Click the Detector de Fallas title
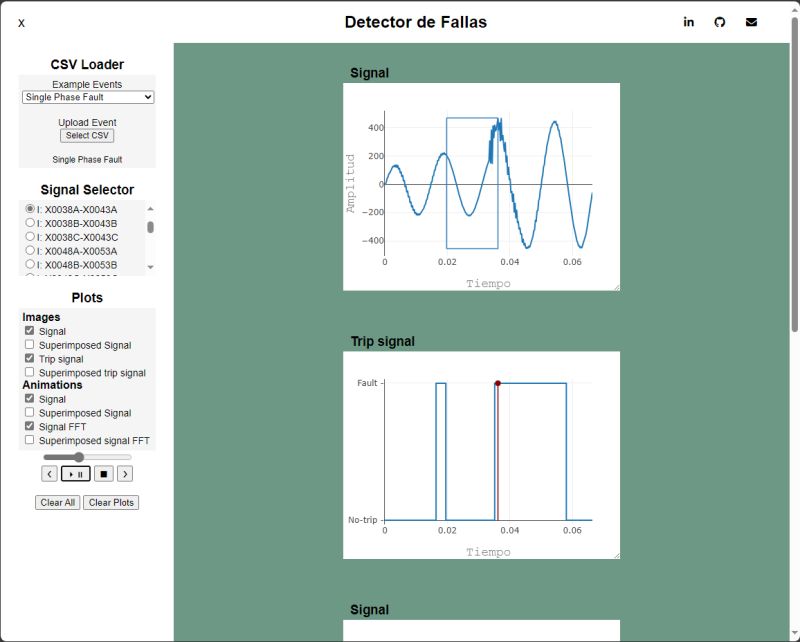Screen dimensions: 800x642 point(416,22)
